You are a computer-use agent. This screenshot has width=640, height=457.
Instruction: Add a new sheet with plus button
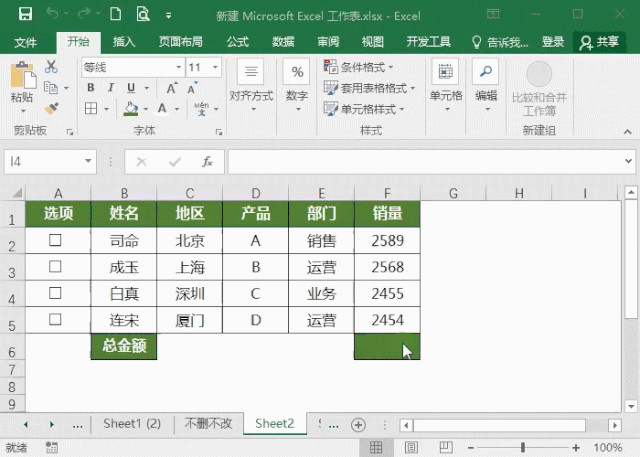pyautogui.click(x=358, y=425)
